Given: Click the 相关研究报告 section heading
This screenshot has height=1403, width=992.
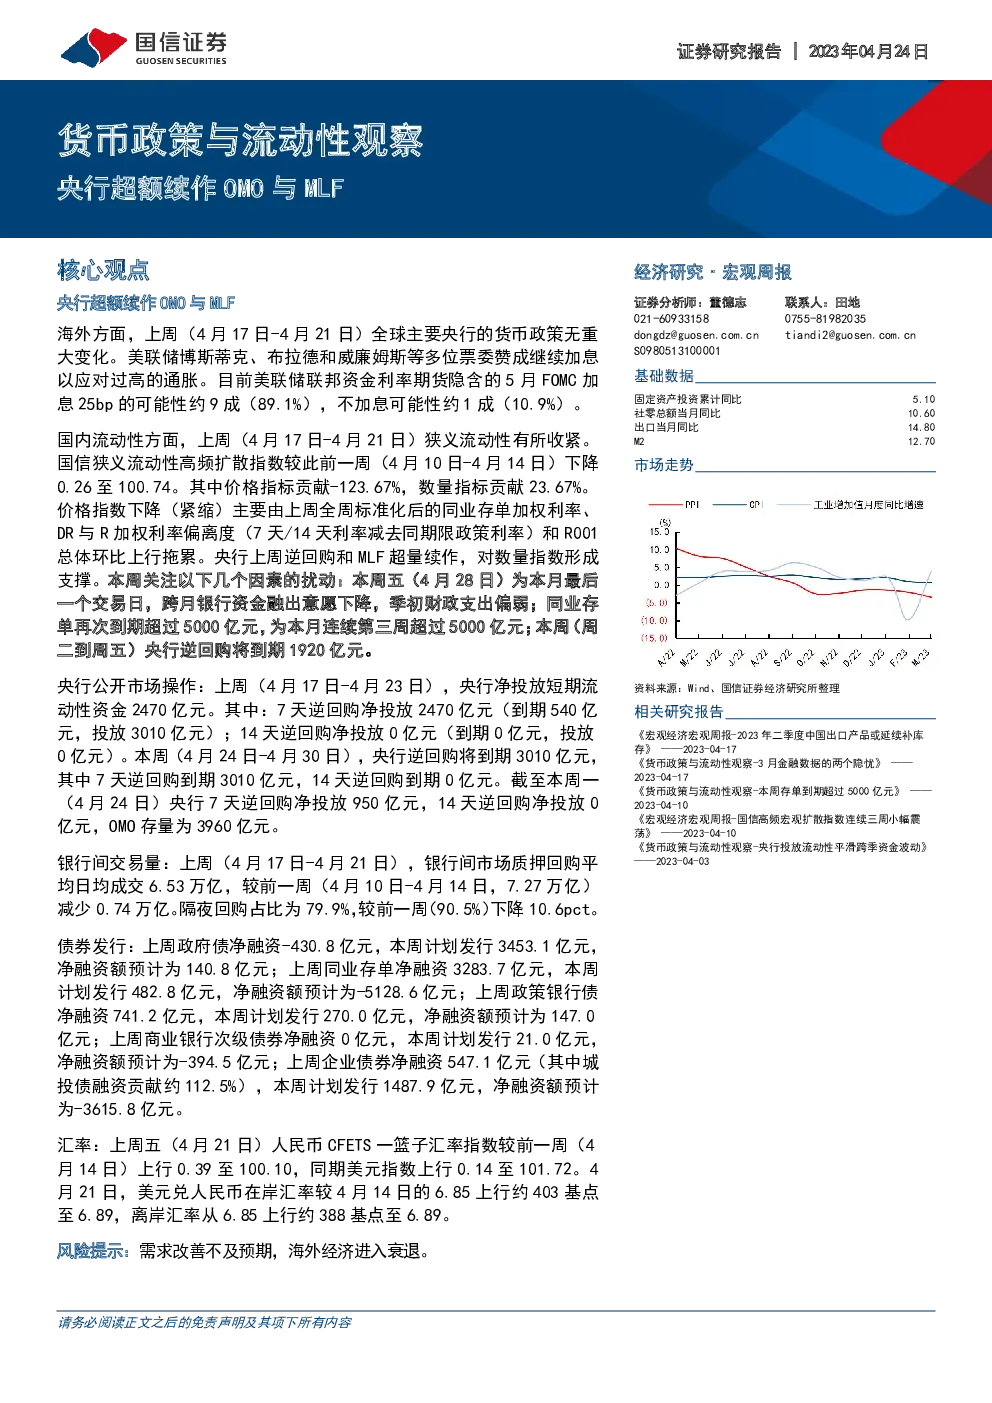Looking at the screenshot, I should tap(679, 712).
